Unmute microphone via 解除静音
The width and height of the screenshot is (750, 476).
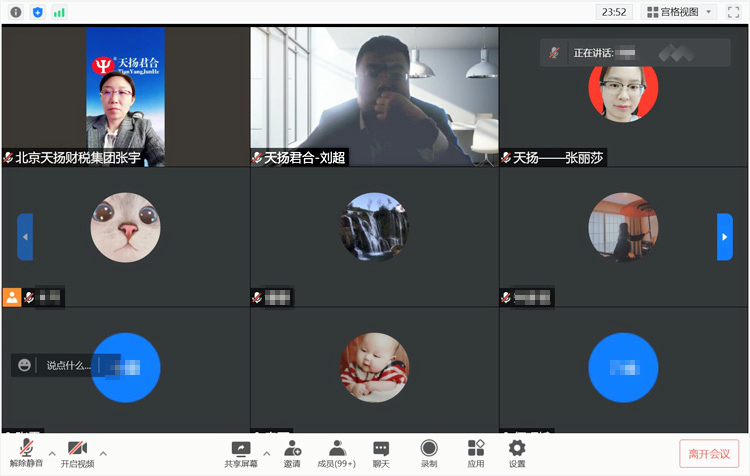(x=24, y=453)
